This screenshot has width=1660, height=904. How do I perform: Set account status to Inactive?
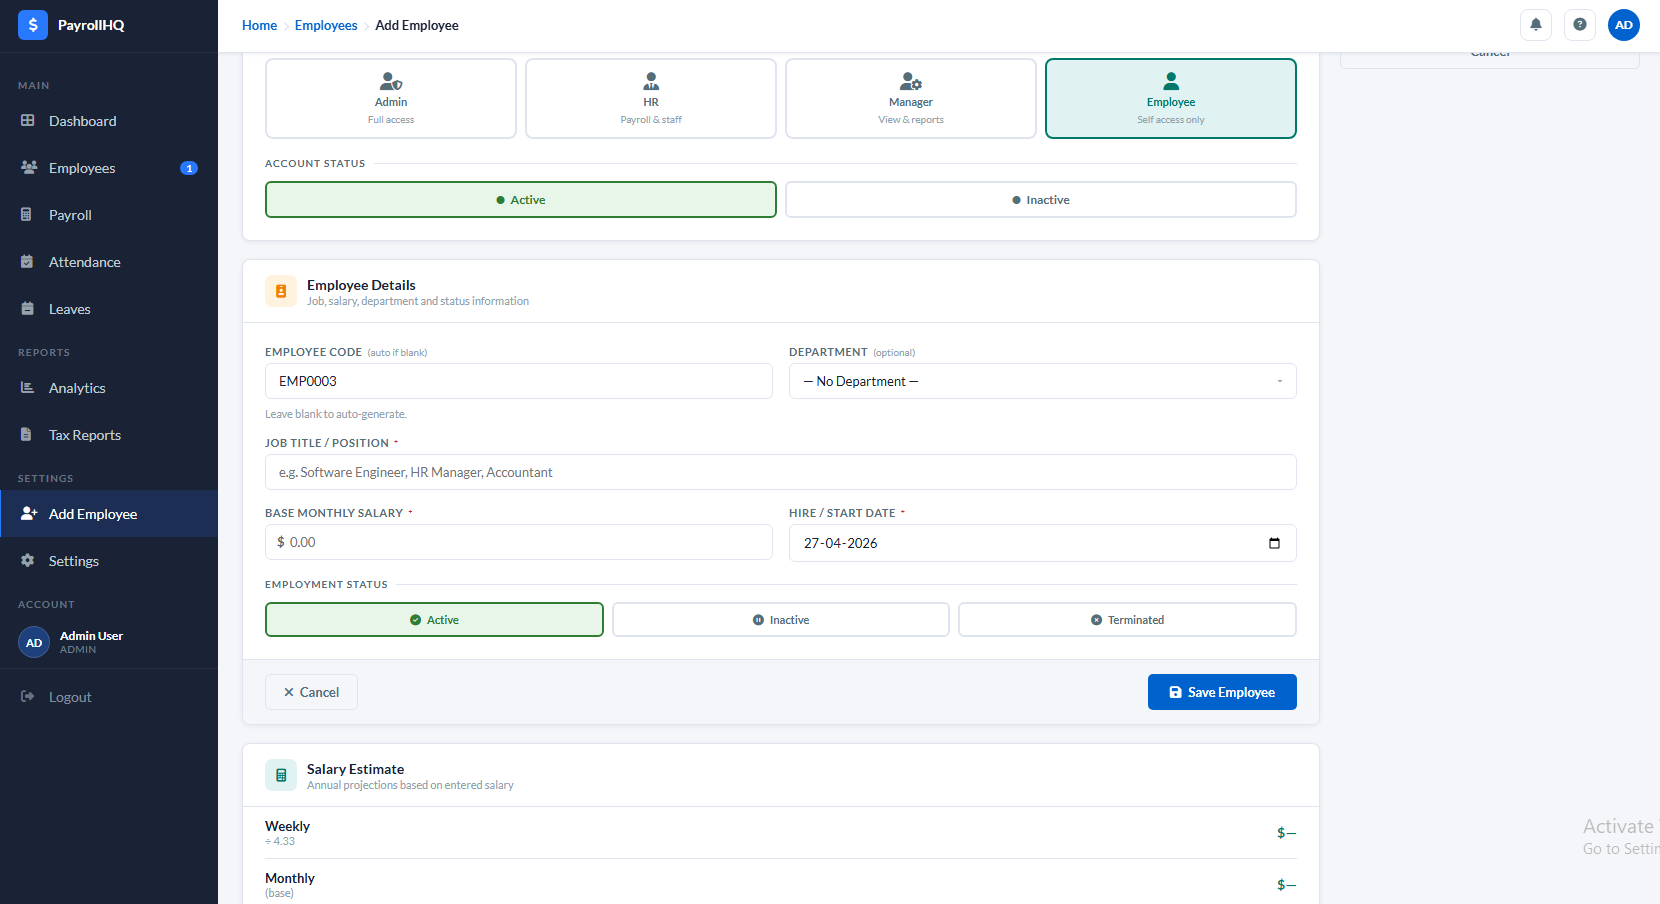(x=1040, y=200)
